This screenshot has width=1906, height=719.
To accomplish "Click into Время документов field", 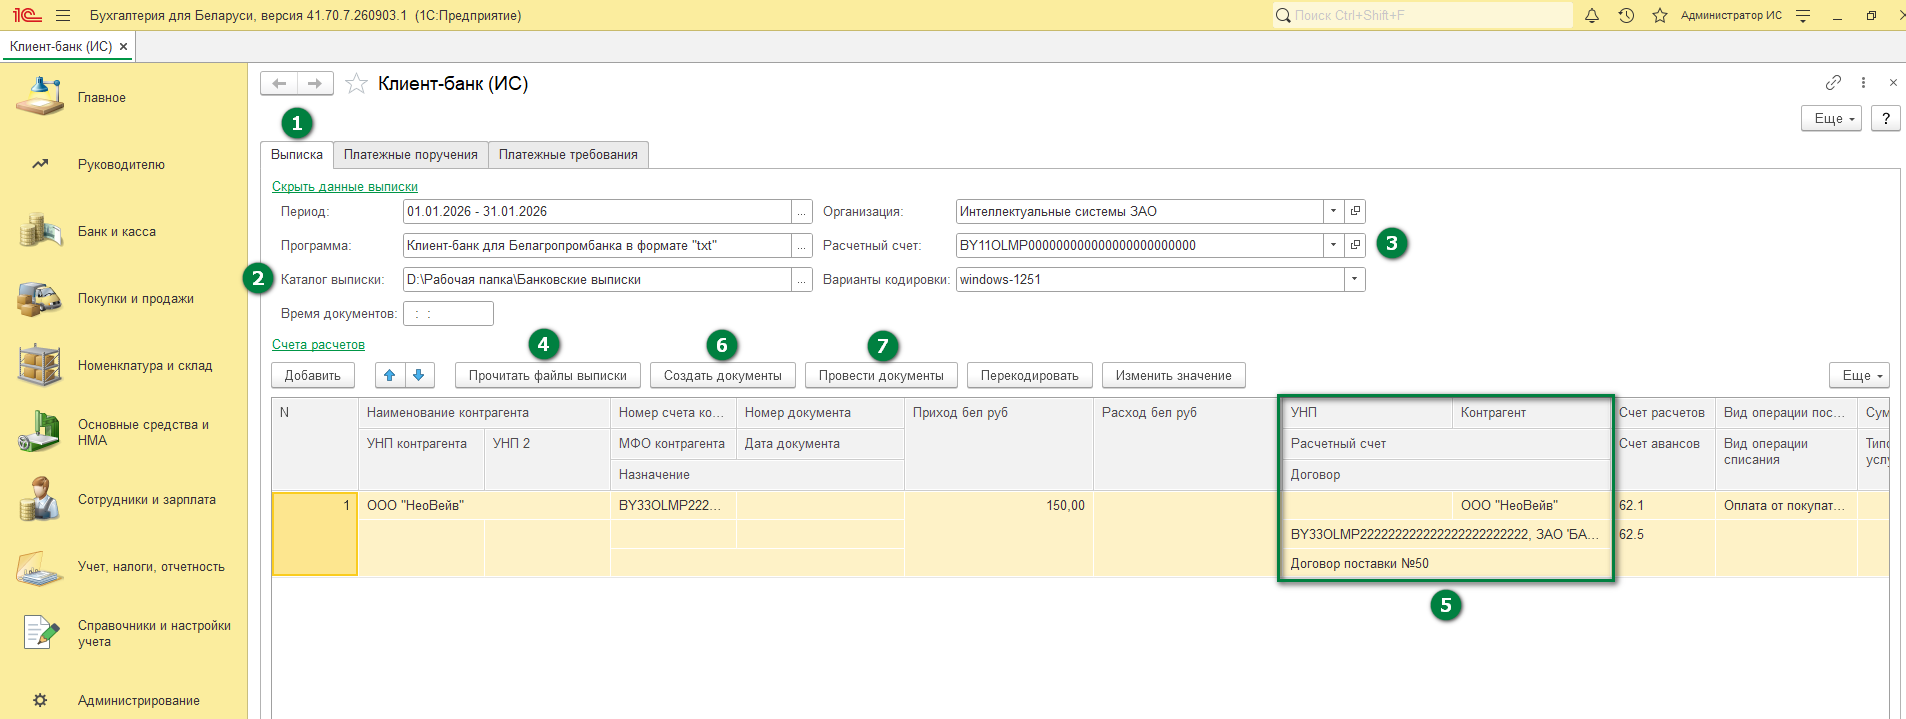I will click(x=448, y=313).
